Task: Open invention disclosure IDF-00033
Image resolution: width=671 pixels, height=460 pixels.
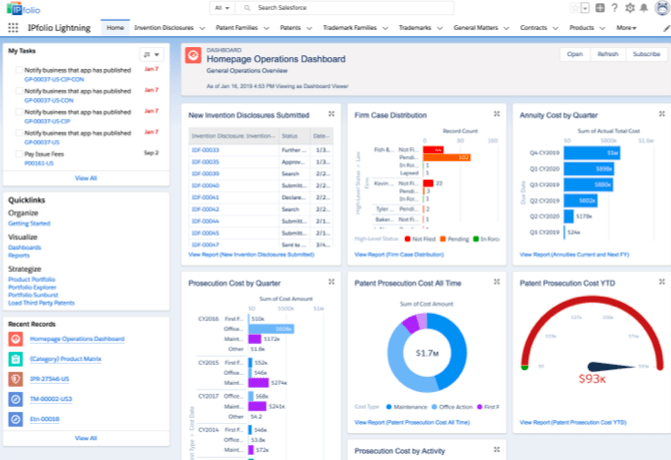Action: (x=205, y=150)
